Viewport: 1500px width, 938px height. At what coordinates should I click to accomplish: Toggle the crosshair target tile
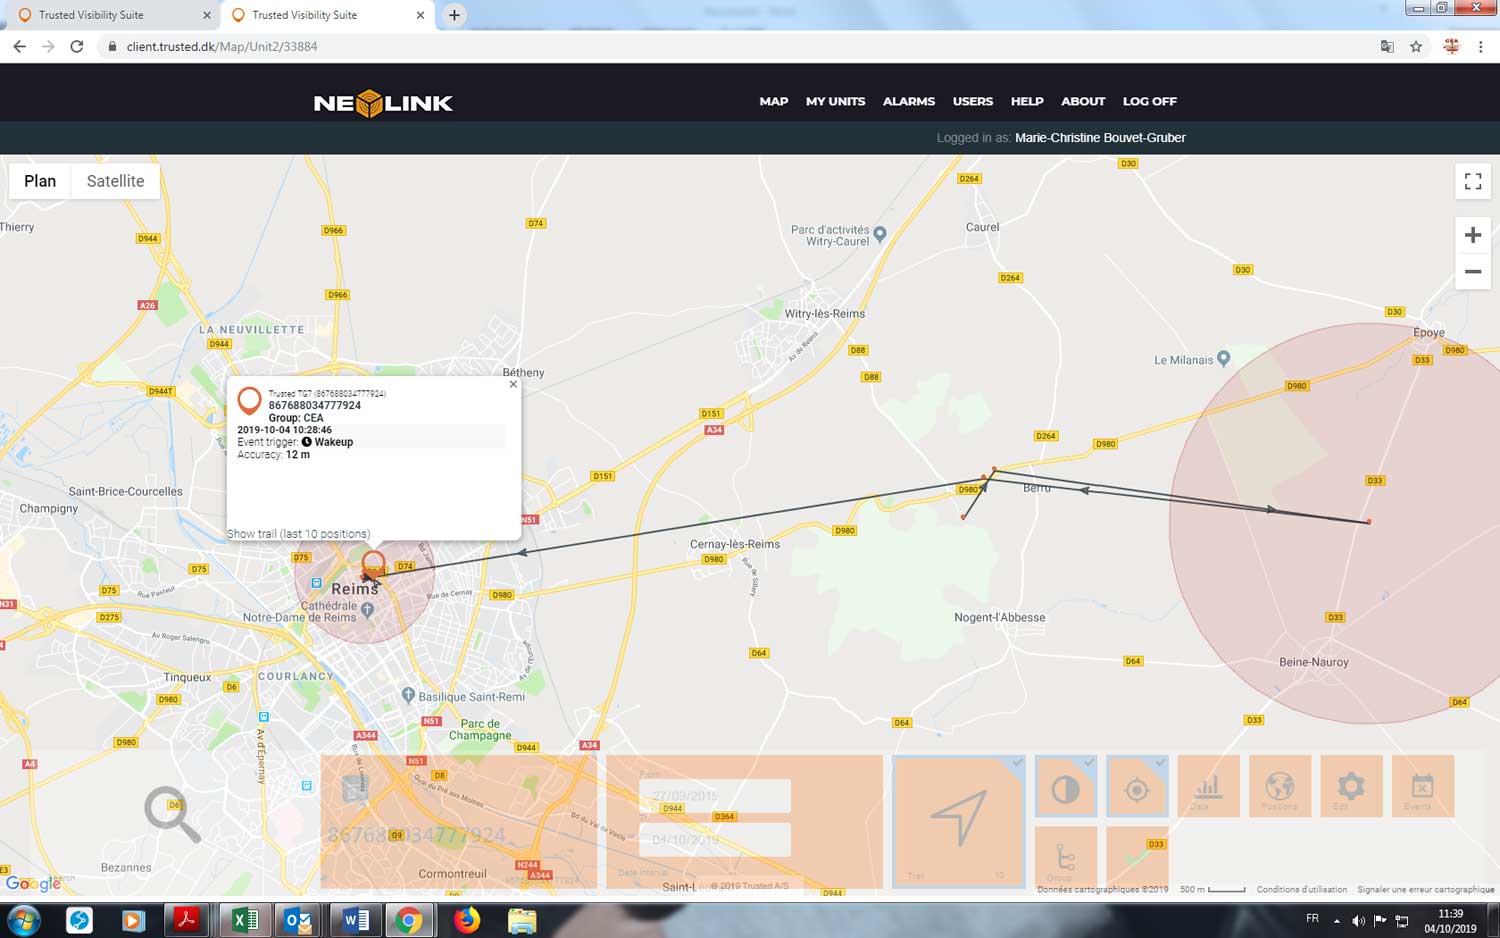click(x=1136, y=786)
